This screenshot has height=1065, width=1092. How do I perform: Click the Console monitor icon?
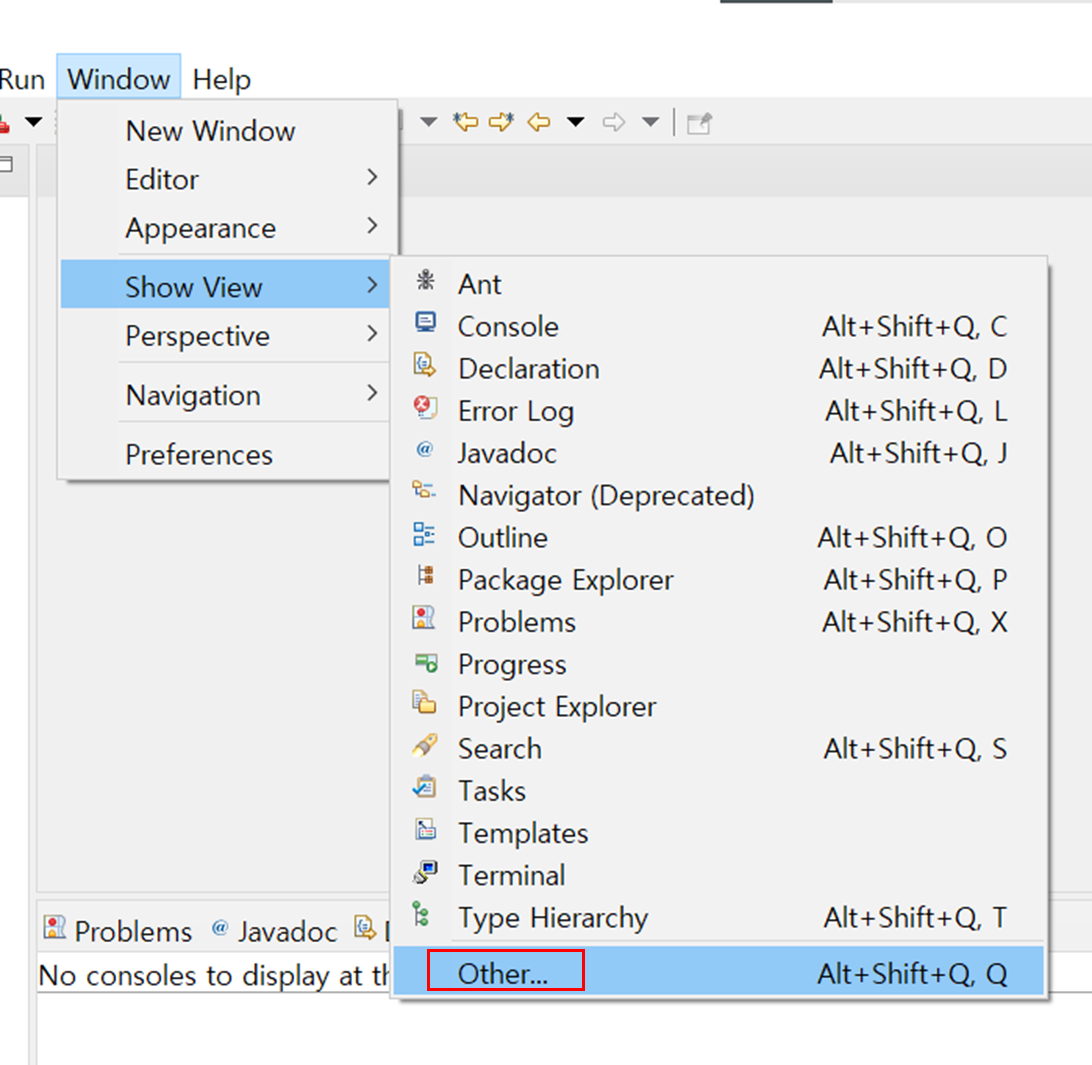(426, 322)
